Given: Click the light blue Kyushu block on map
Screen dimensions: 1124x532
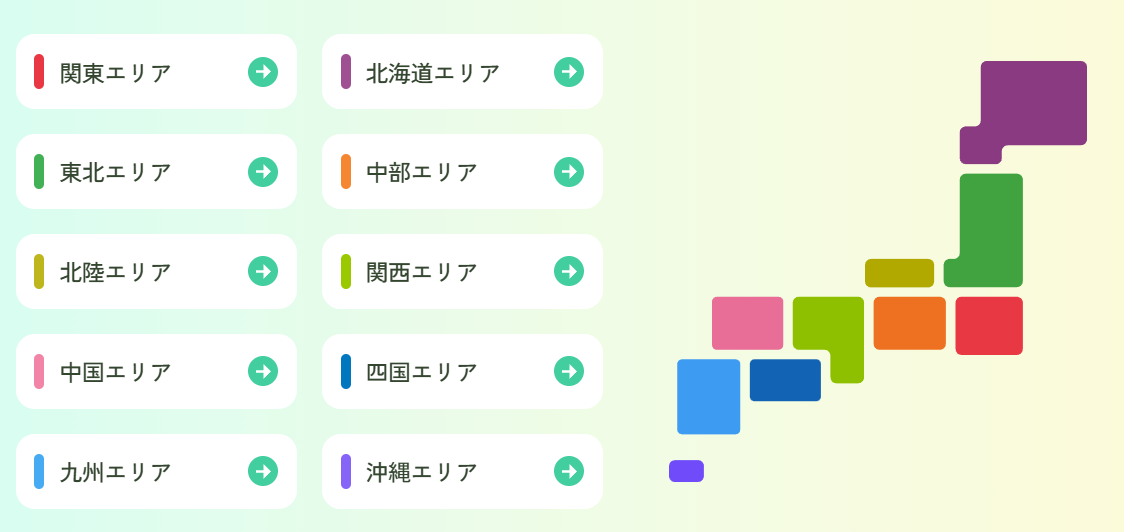Looking at the screenshot, I should (x=708, y=397).
